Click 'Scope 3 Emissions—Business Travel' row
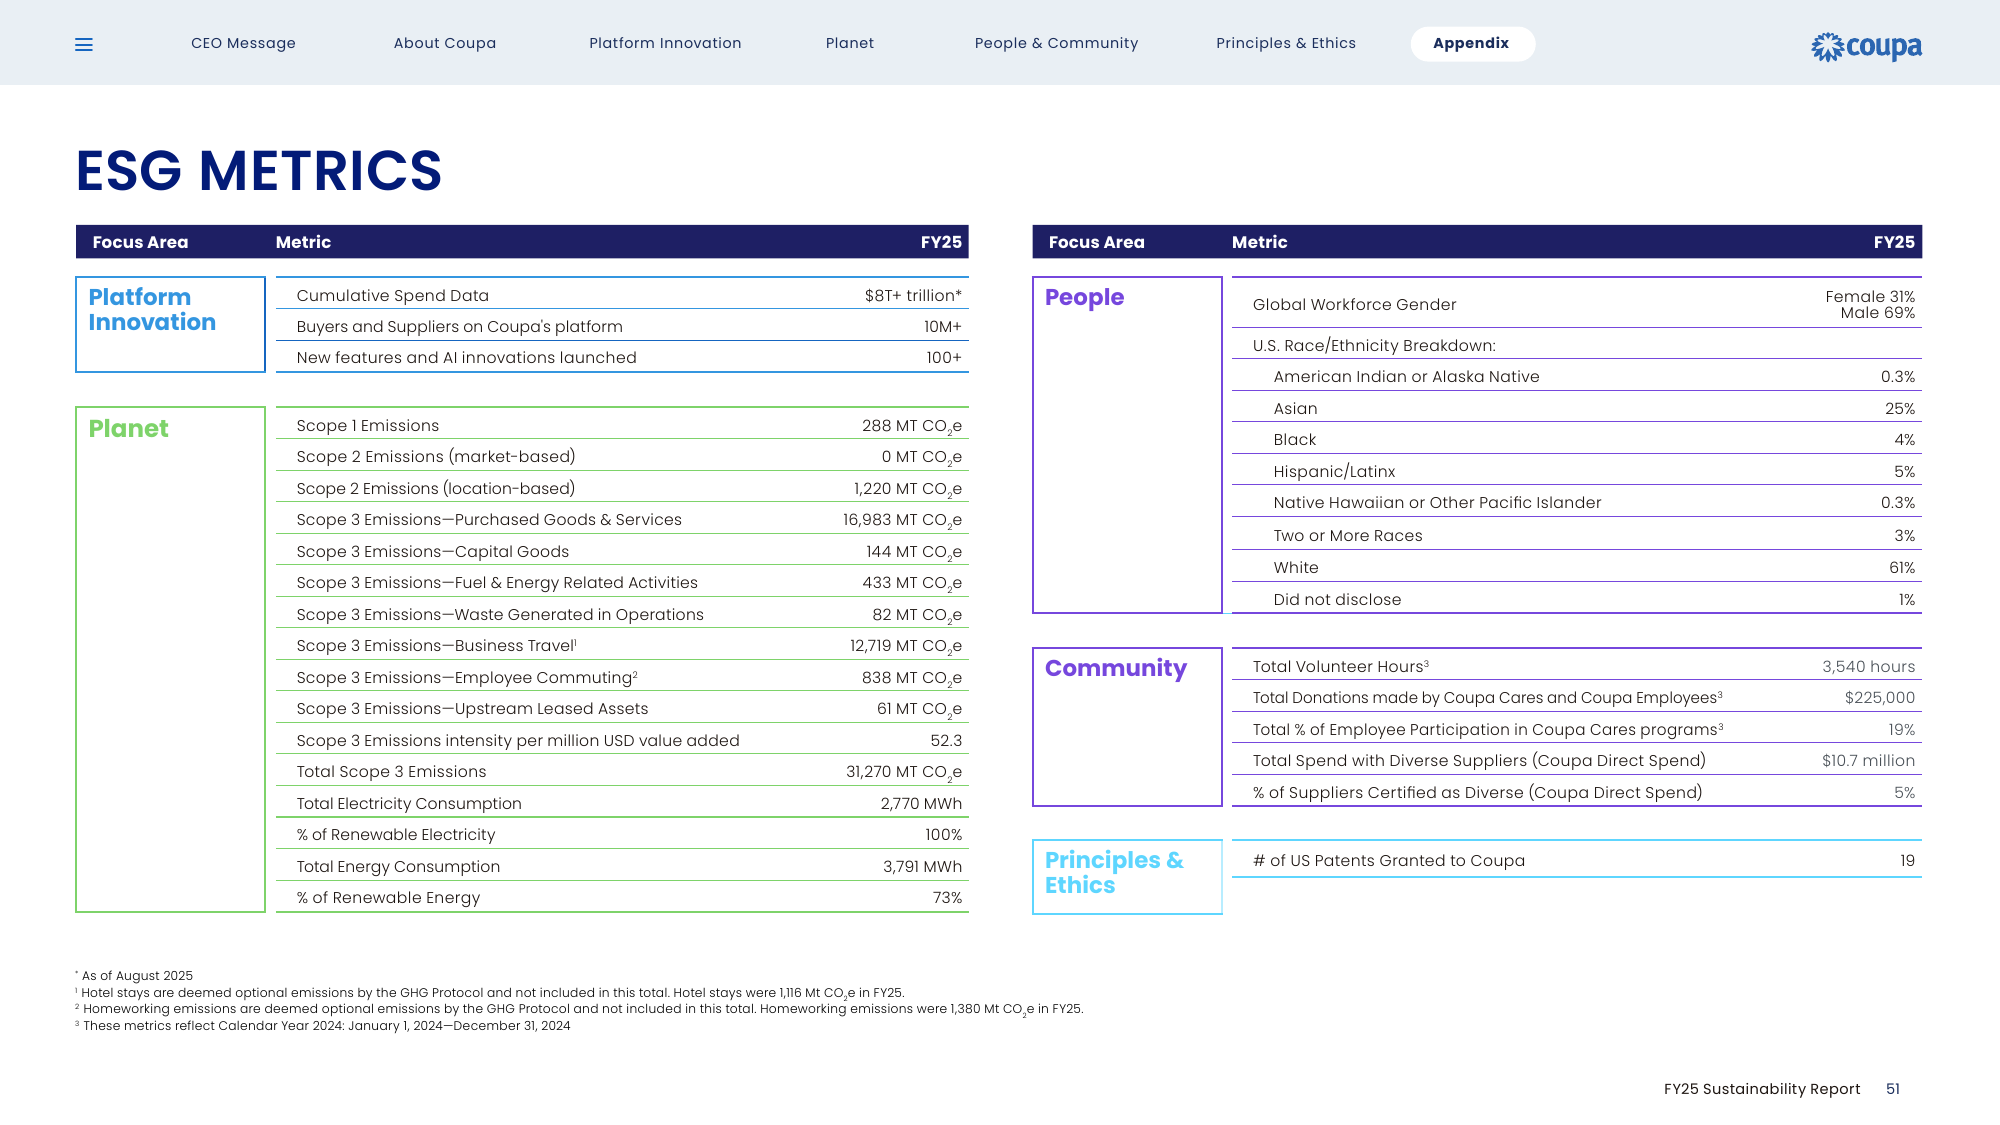 [x=622, y=645]
